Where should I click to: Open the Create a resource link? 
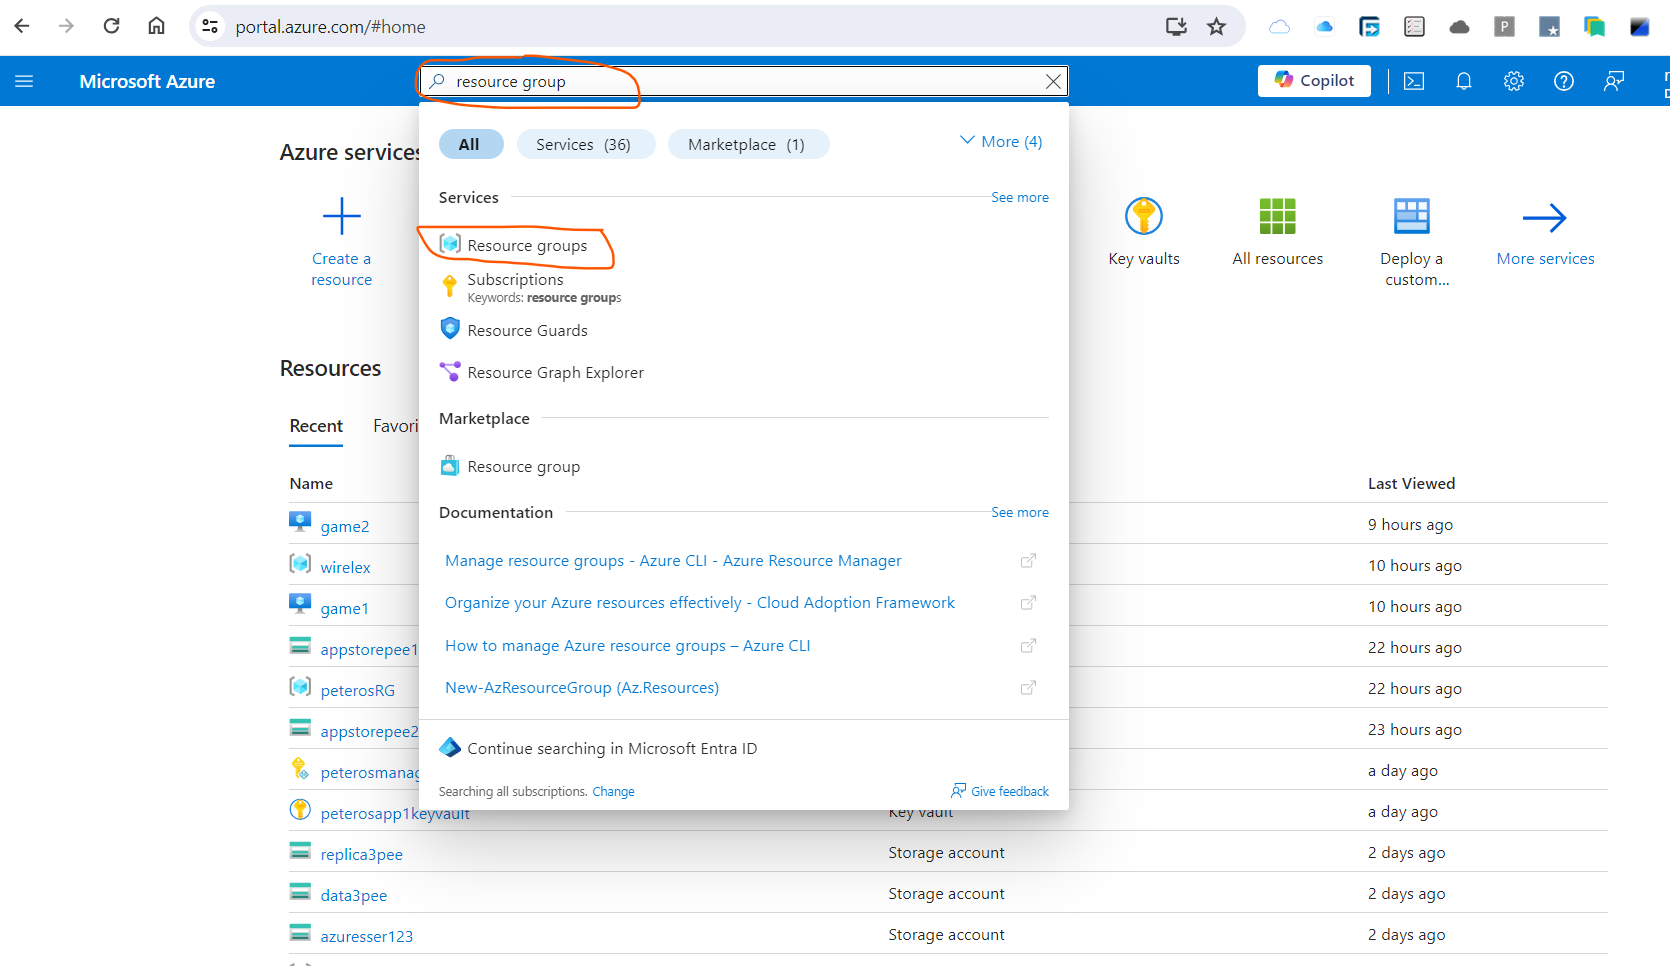[x=341, y=269]
